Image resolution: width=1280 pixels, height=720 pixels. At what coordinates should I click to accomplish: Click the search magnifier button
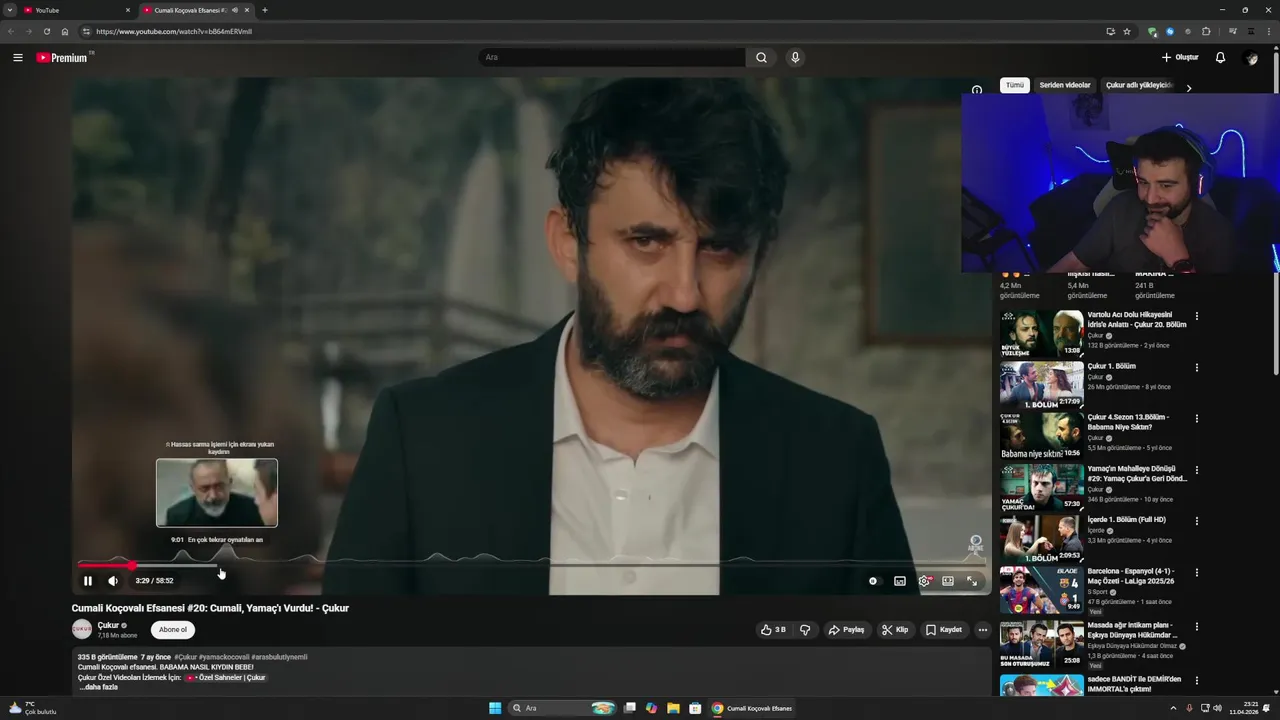(761, 58)
